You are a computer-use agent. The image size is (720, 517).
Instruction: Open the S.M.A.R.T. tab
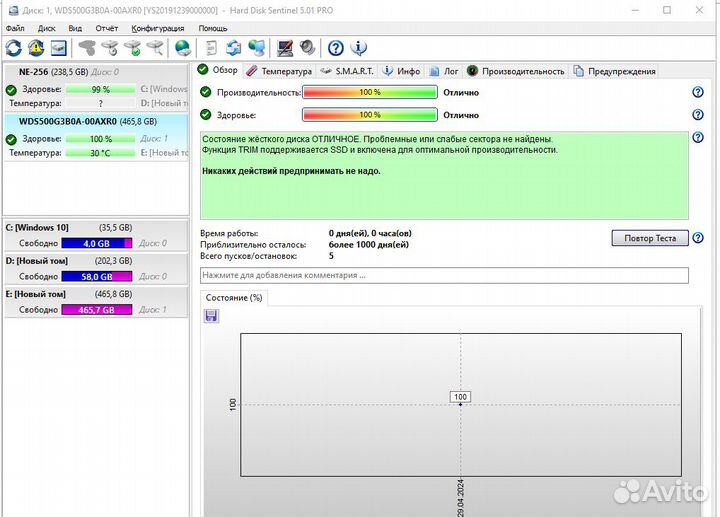pyautogui.click(x=347, y=71)
